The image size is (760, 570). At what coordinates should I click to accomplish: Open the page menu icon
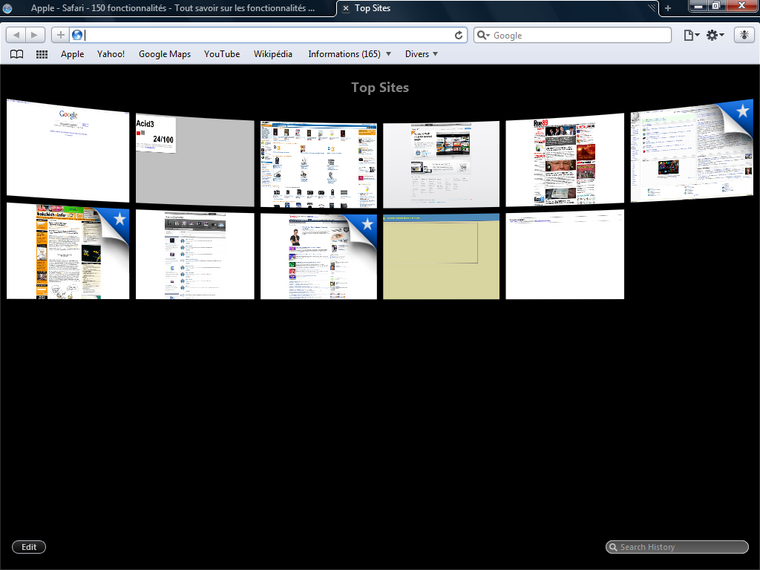click(691, 35)
